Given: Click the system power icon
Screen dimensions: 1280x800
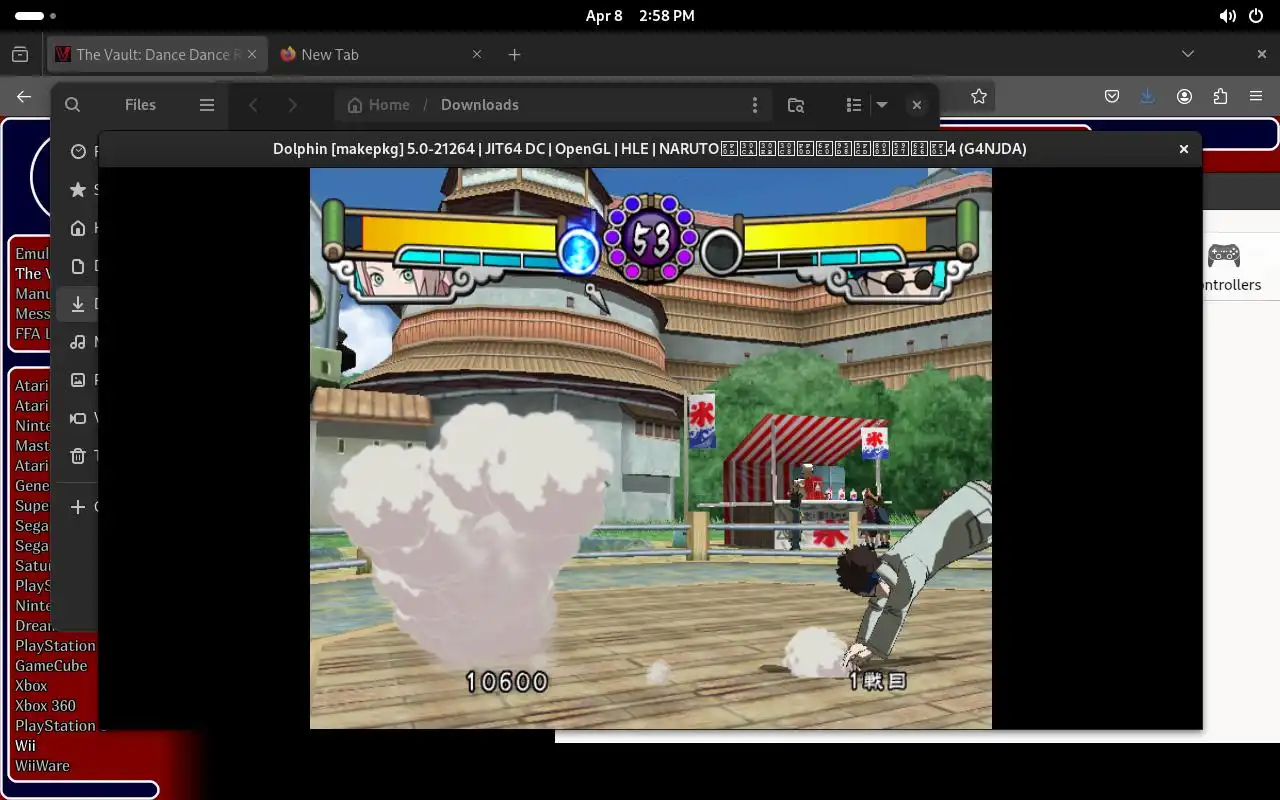Looking at the screenshot, I should click(x=1256, y=16).
